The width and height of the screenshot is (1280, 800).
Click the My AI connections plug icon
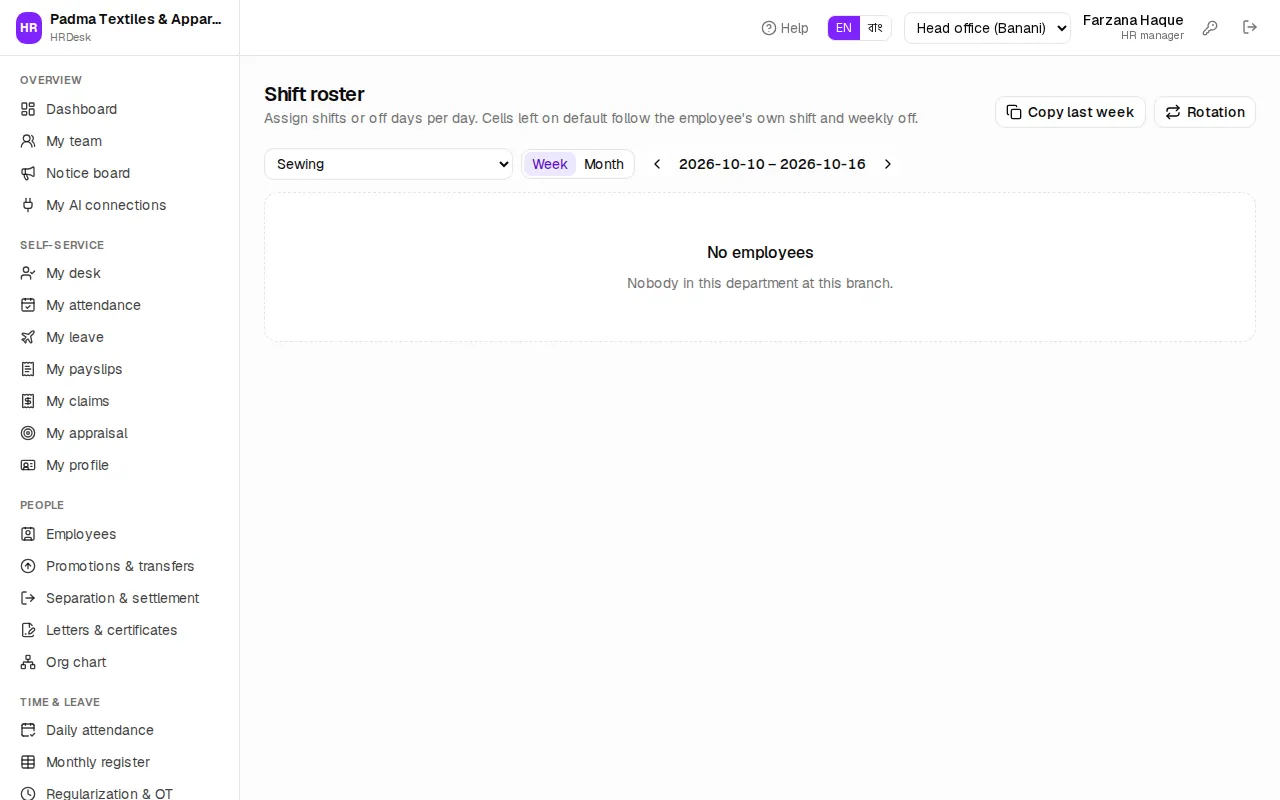28,205
